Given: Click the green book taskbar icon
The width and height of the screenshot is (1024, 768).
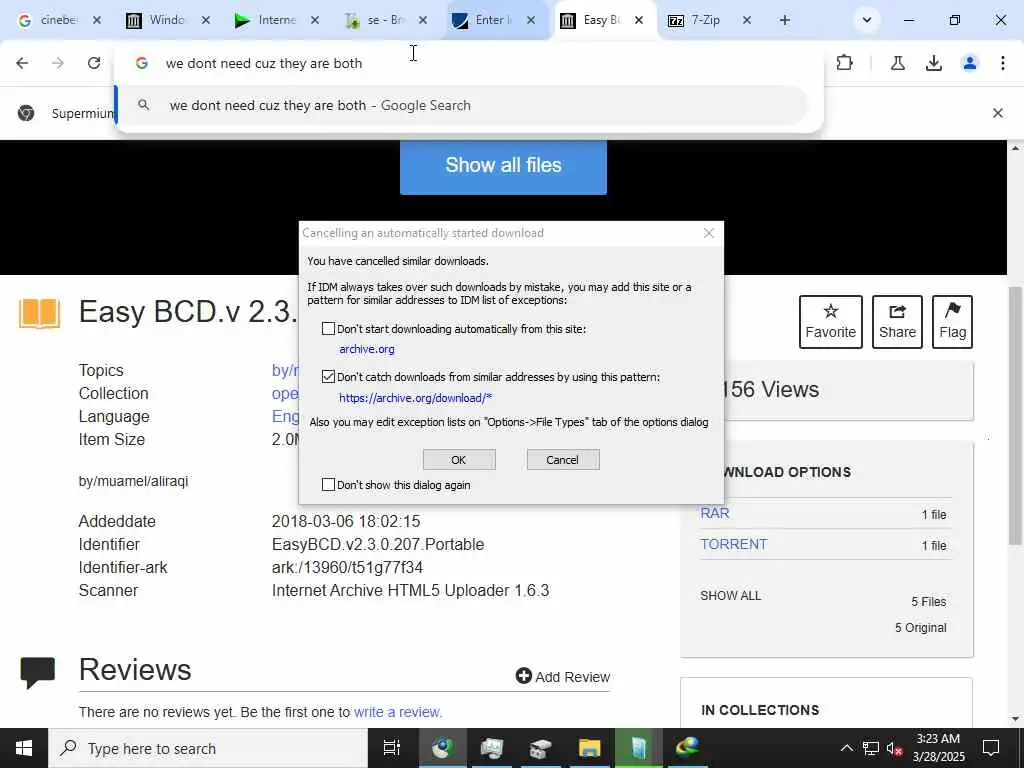Looking at the screenshot, I should tap(638, 748).
